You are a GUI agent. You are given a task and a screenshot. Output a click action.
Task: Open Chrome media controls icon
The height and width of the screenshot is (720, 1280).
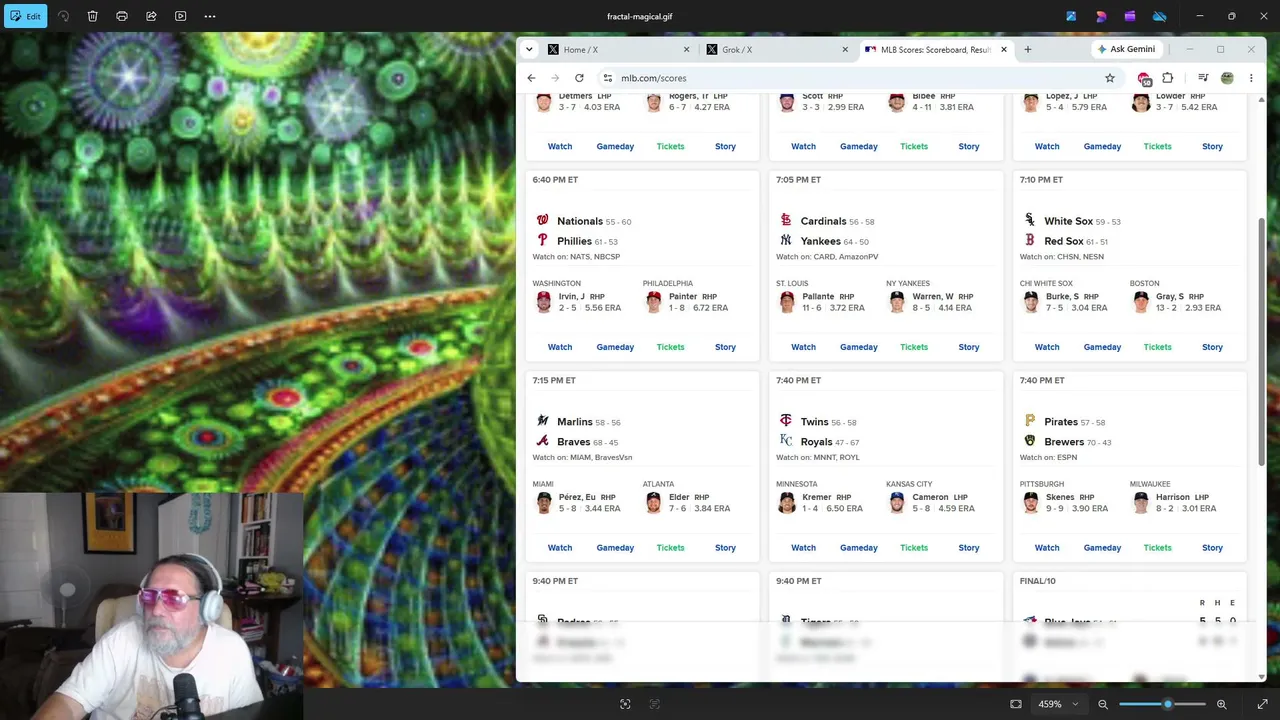pyautogui.click(x=1203, y=78)
